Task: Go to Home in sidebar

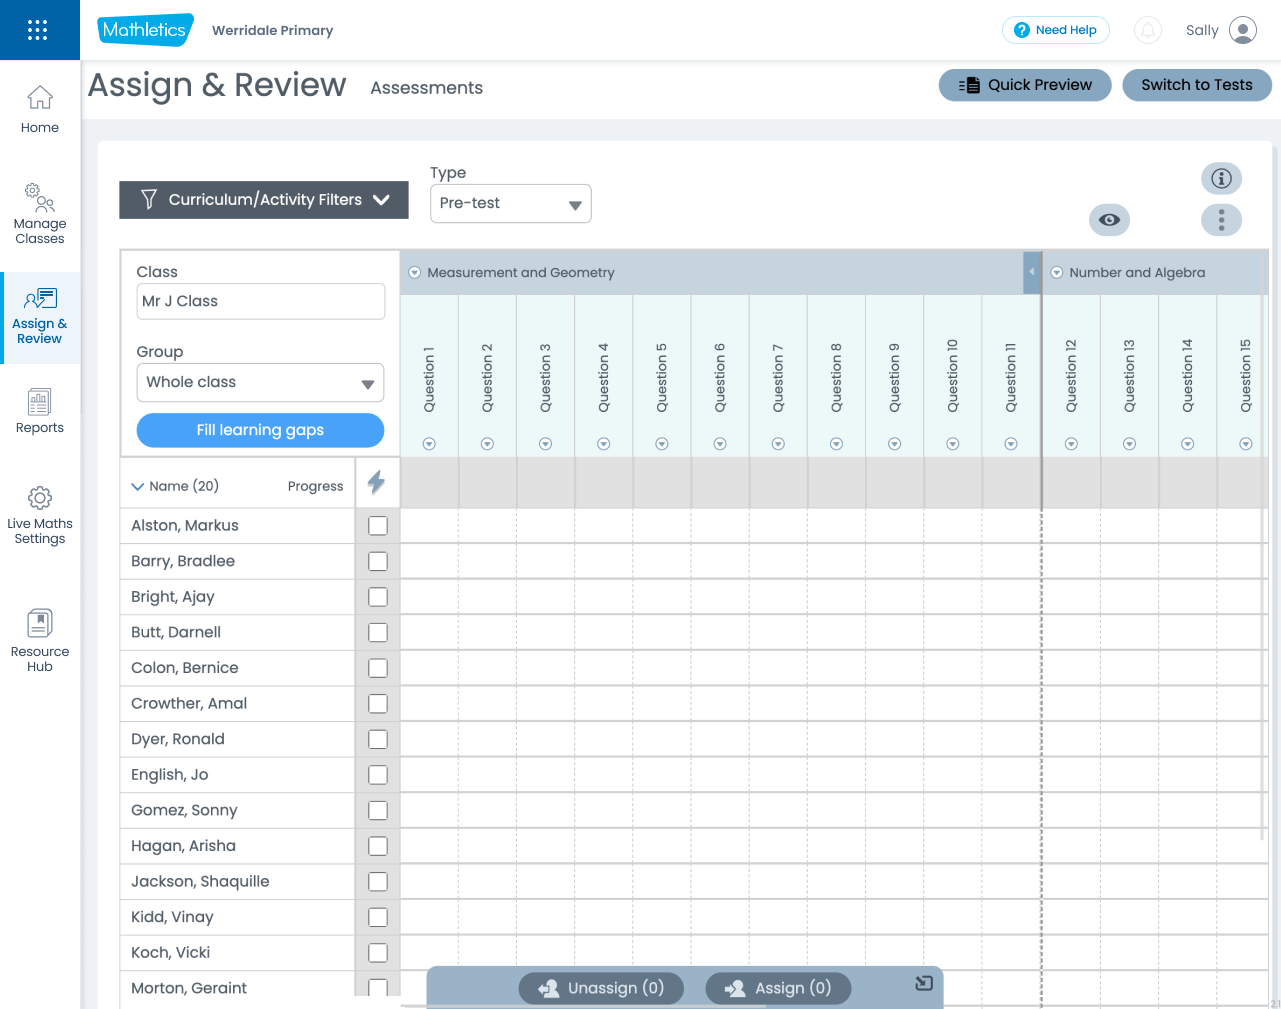Action: coord(40,110)
